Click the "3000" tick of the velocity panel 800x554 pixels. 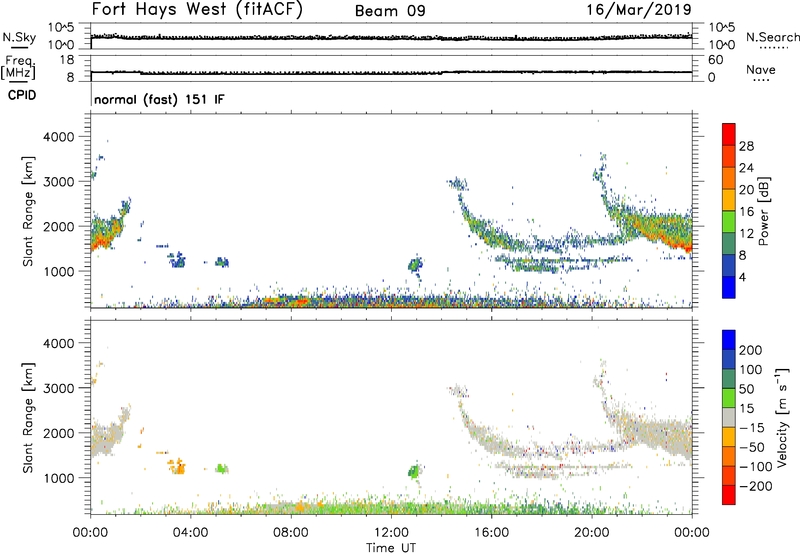click(x=59, y=388)
